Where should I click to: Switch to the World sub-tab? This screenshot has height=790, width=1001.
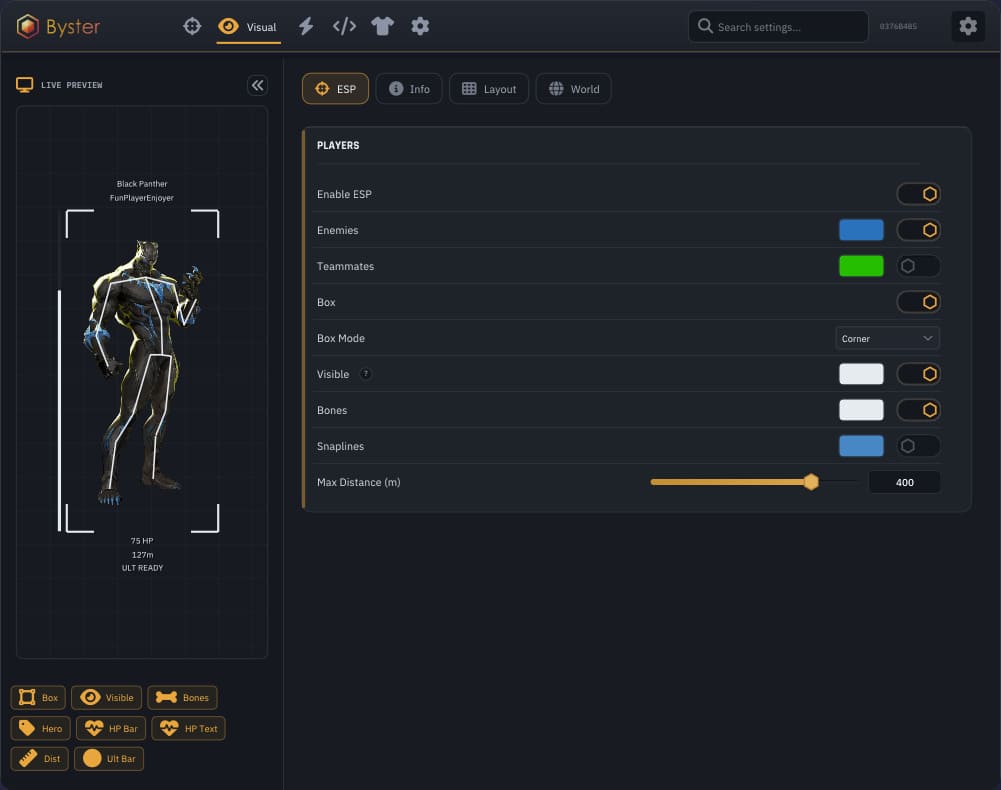click(574, 89)
